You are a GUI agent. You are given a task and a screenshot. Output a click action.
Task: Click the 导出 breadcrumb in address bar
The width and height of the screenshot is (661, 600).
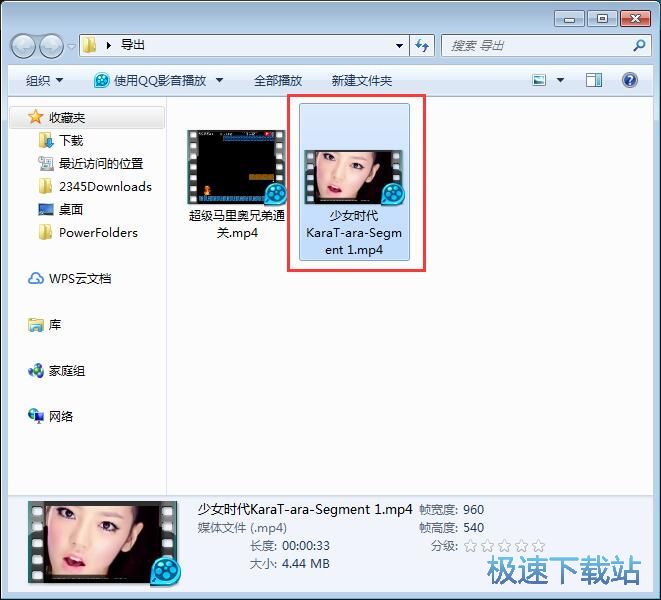133,45
